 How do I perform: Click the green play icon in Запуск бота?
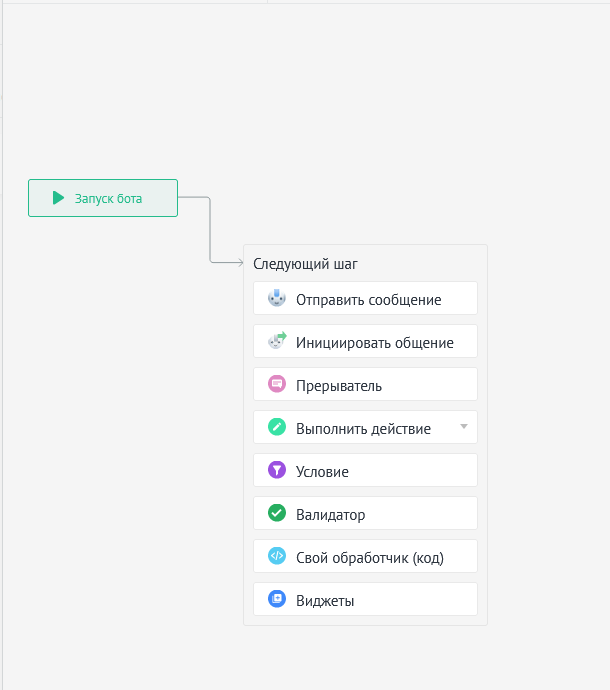pos(58,198)
